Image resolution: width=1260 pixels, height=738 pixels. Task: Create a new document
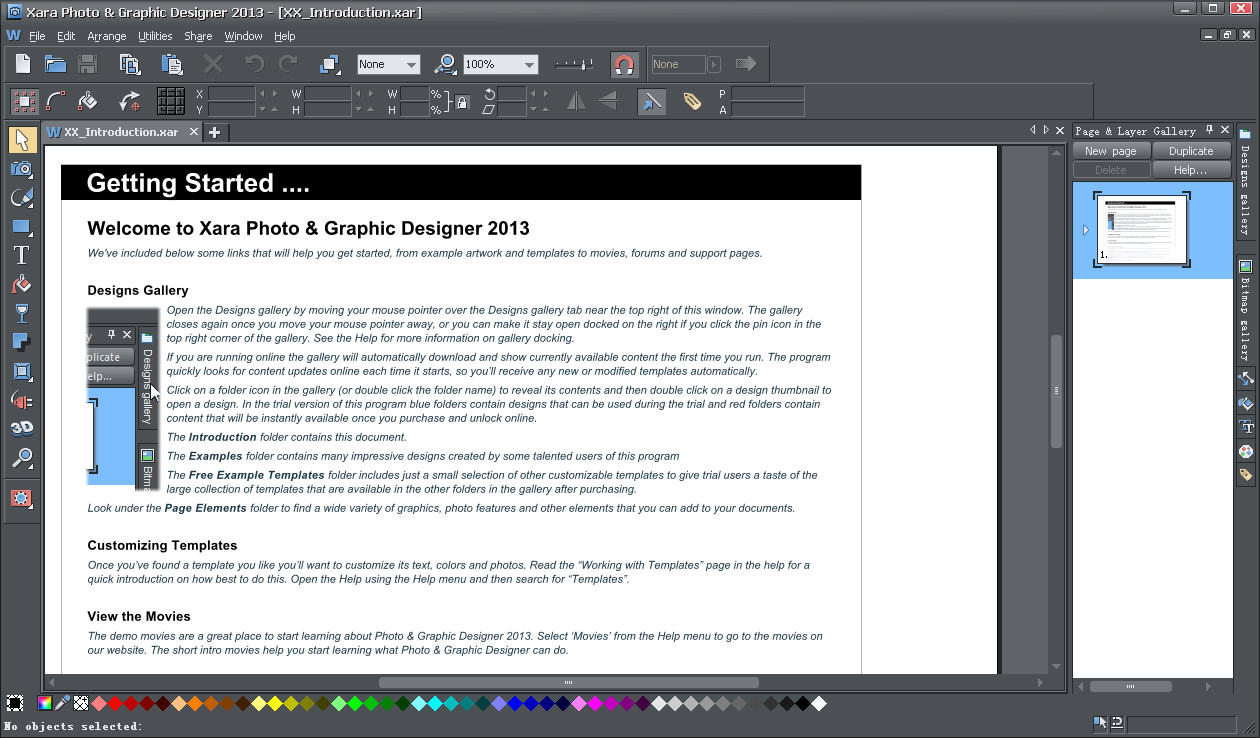point(23,64)
